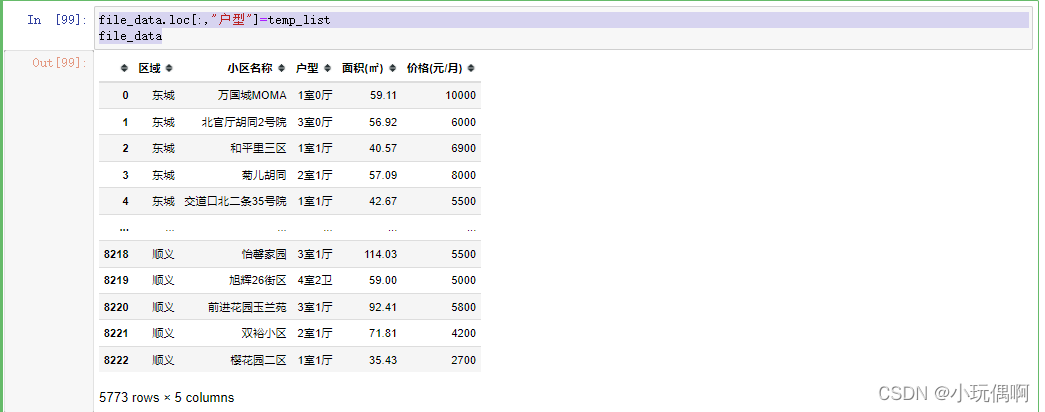This screenshot has height=412, width=1045.
Task: Click area value 114.03
Action: point(381,254)
